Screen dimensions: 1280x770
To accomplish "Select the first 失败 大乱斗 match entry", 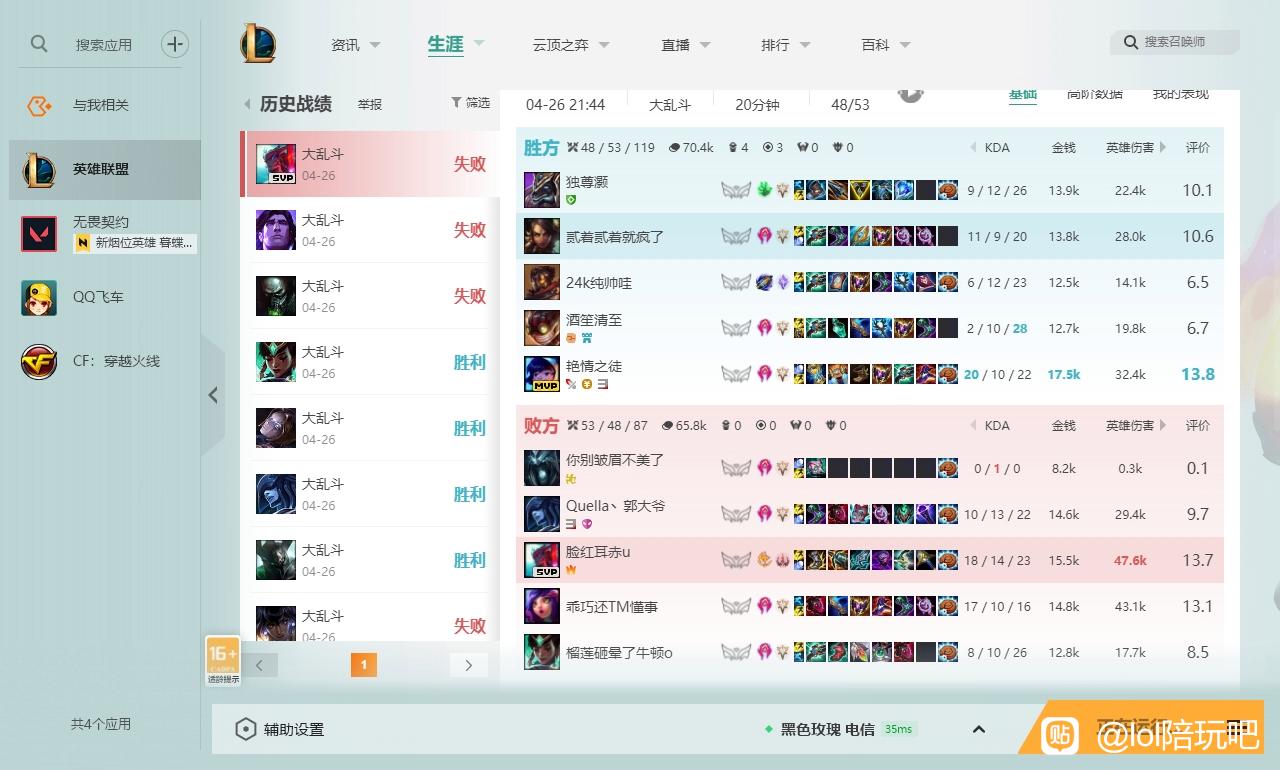I will (x=370, y=164).
